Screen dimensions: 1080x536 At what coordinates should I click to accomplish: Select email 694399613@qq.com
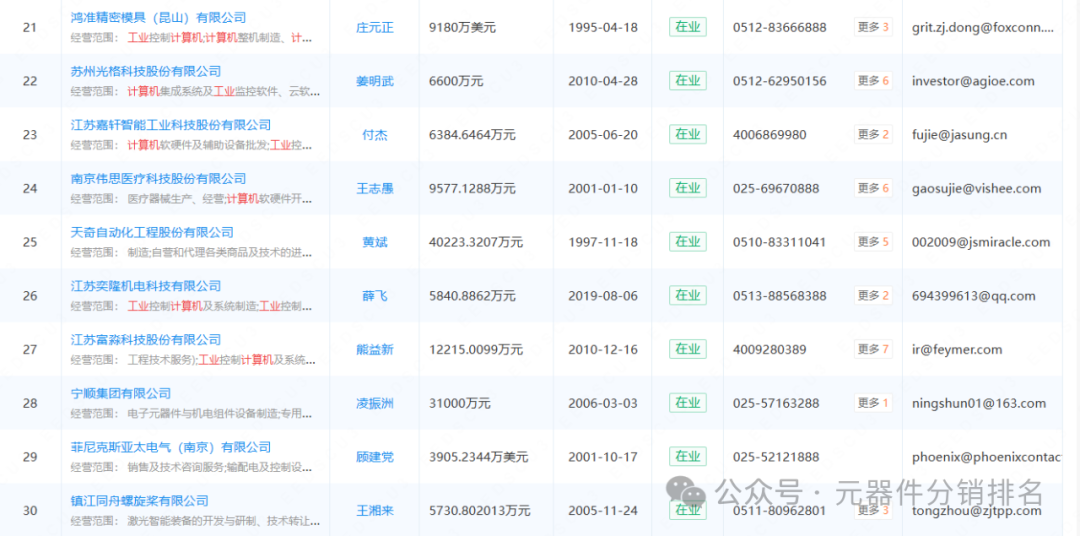tap(973, 296)
